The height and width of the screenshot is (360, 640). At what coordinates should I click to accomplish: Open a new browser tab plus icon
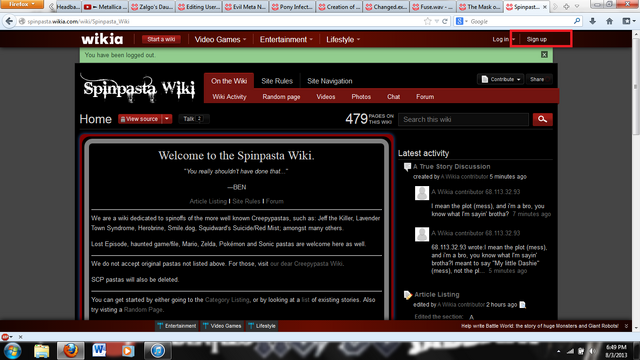566,7
